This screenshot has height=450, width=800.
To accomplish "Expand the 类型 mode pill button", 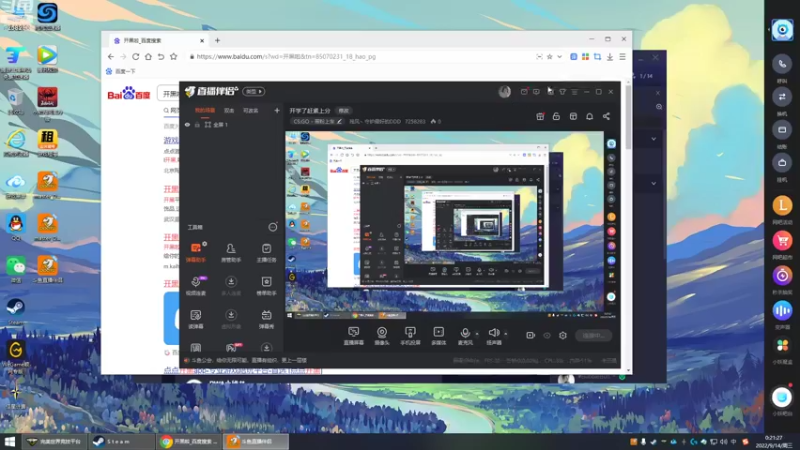I will coord(254,91).
